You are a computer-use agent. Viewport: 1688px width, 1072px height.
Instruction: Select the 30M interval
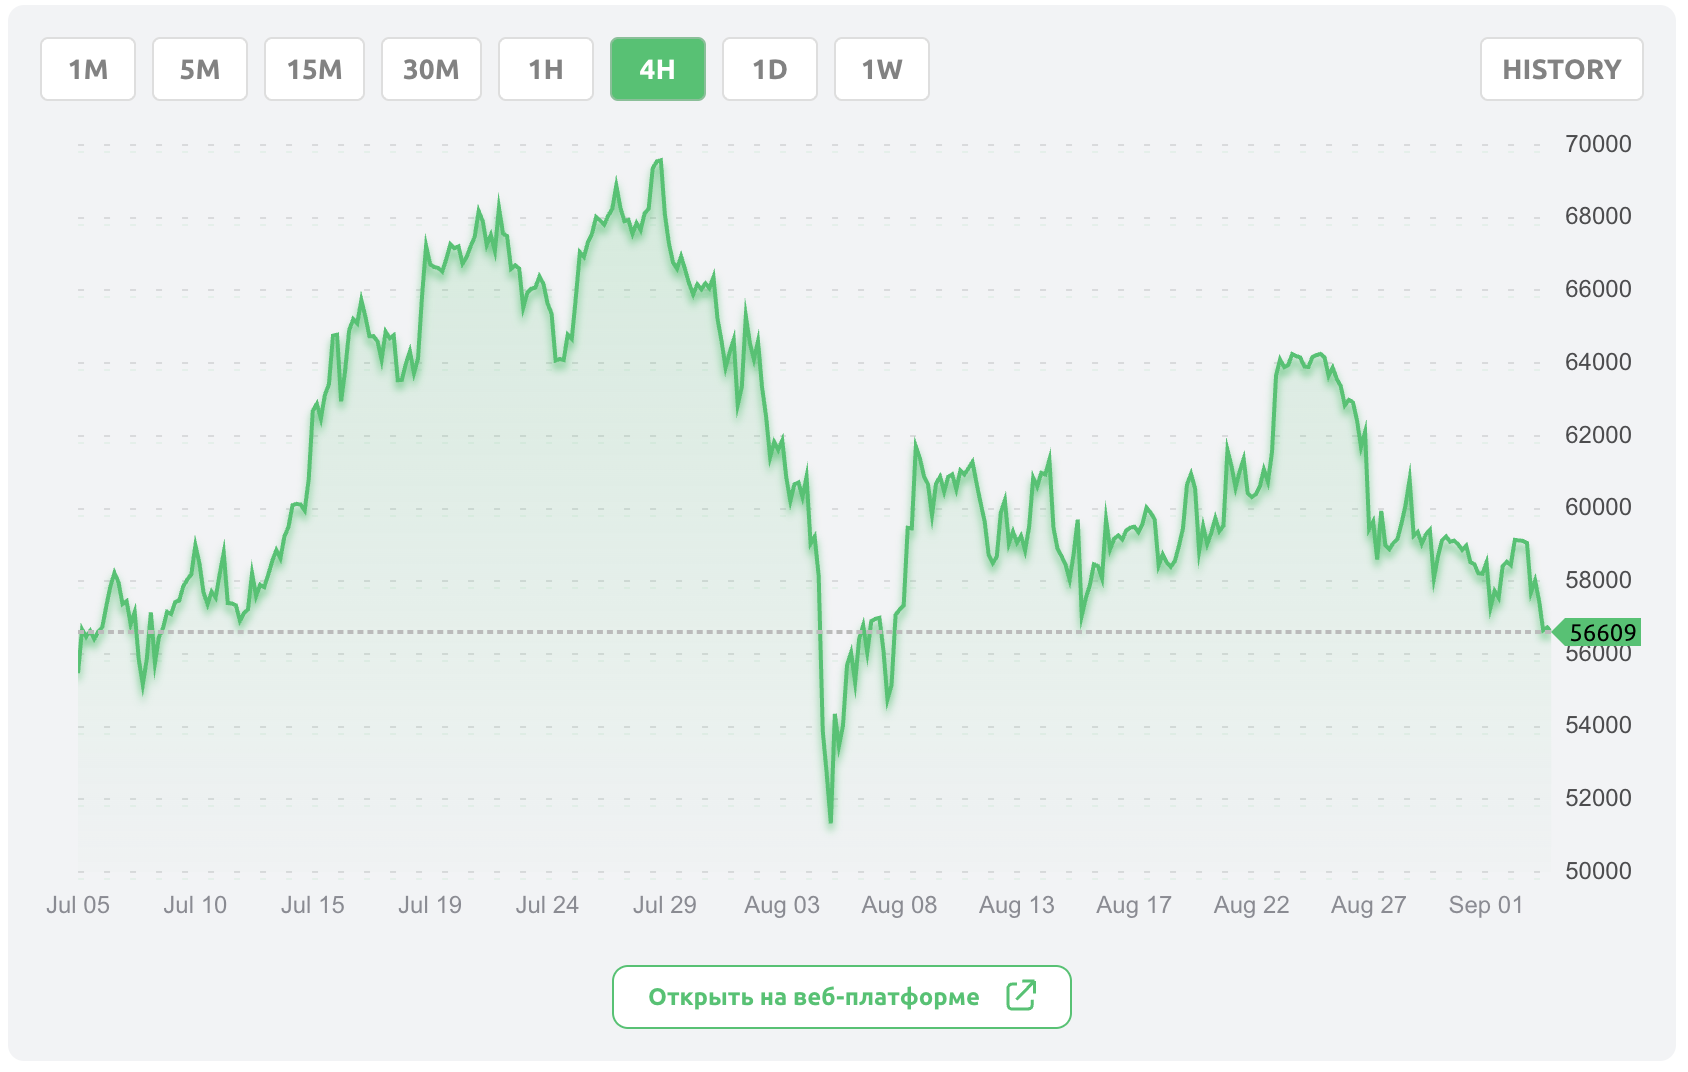click(x=431, y=69)
